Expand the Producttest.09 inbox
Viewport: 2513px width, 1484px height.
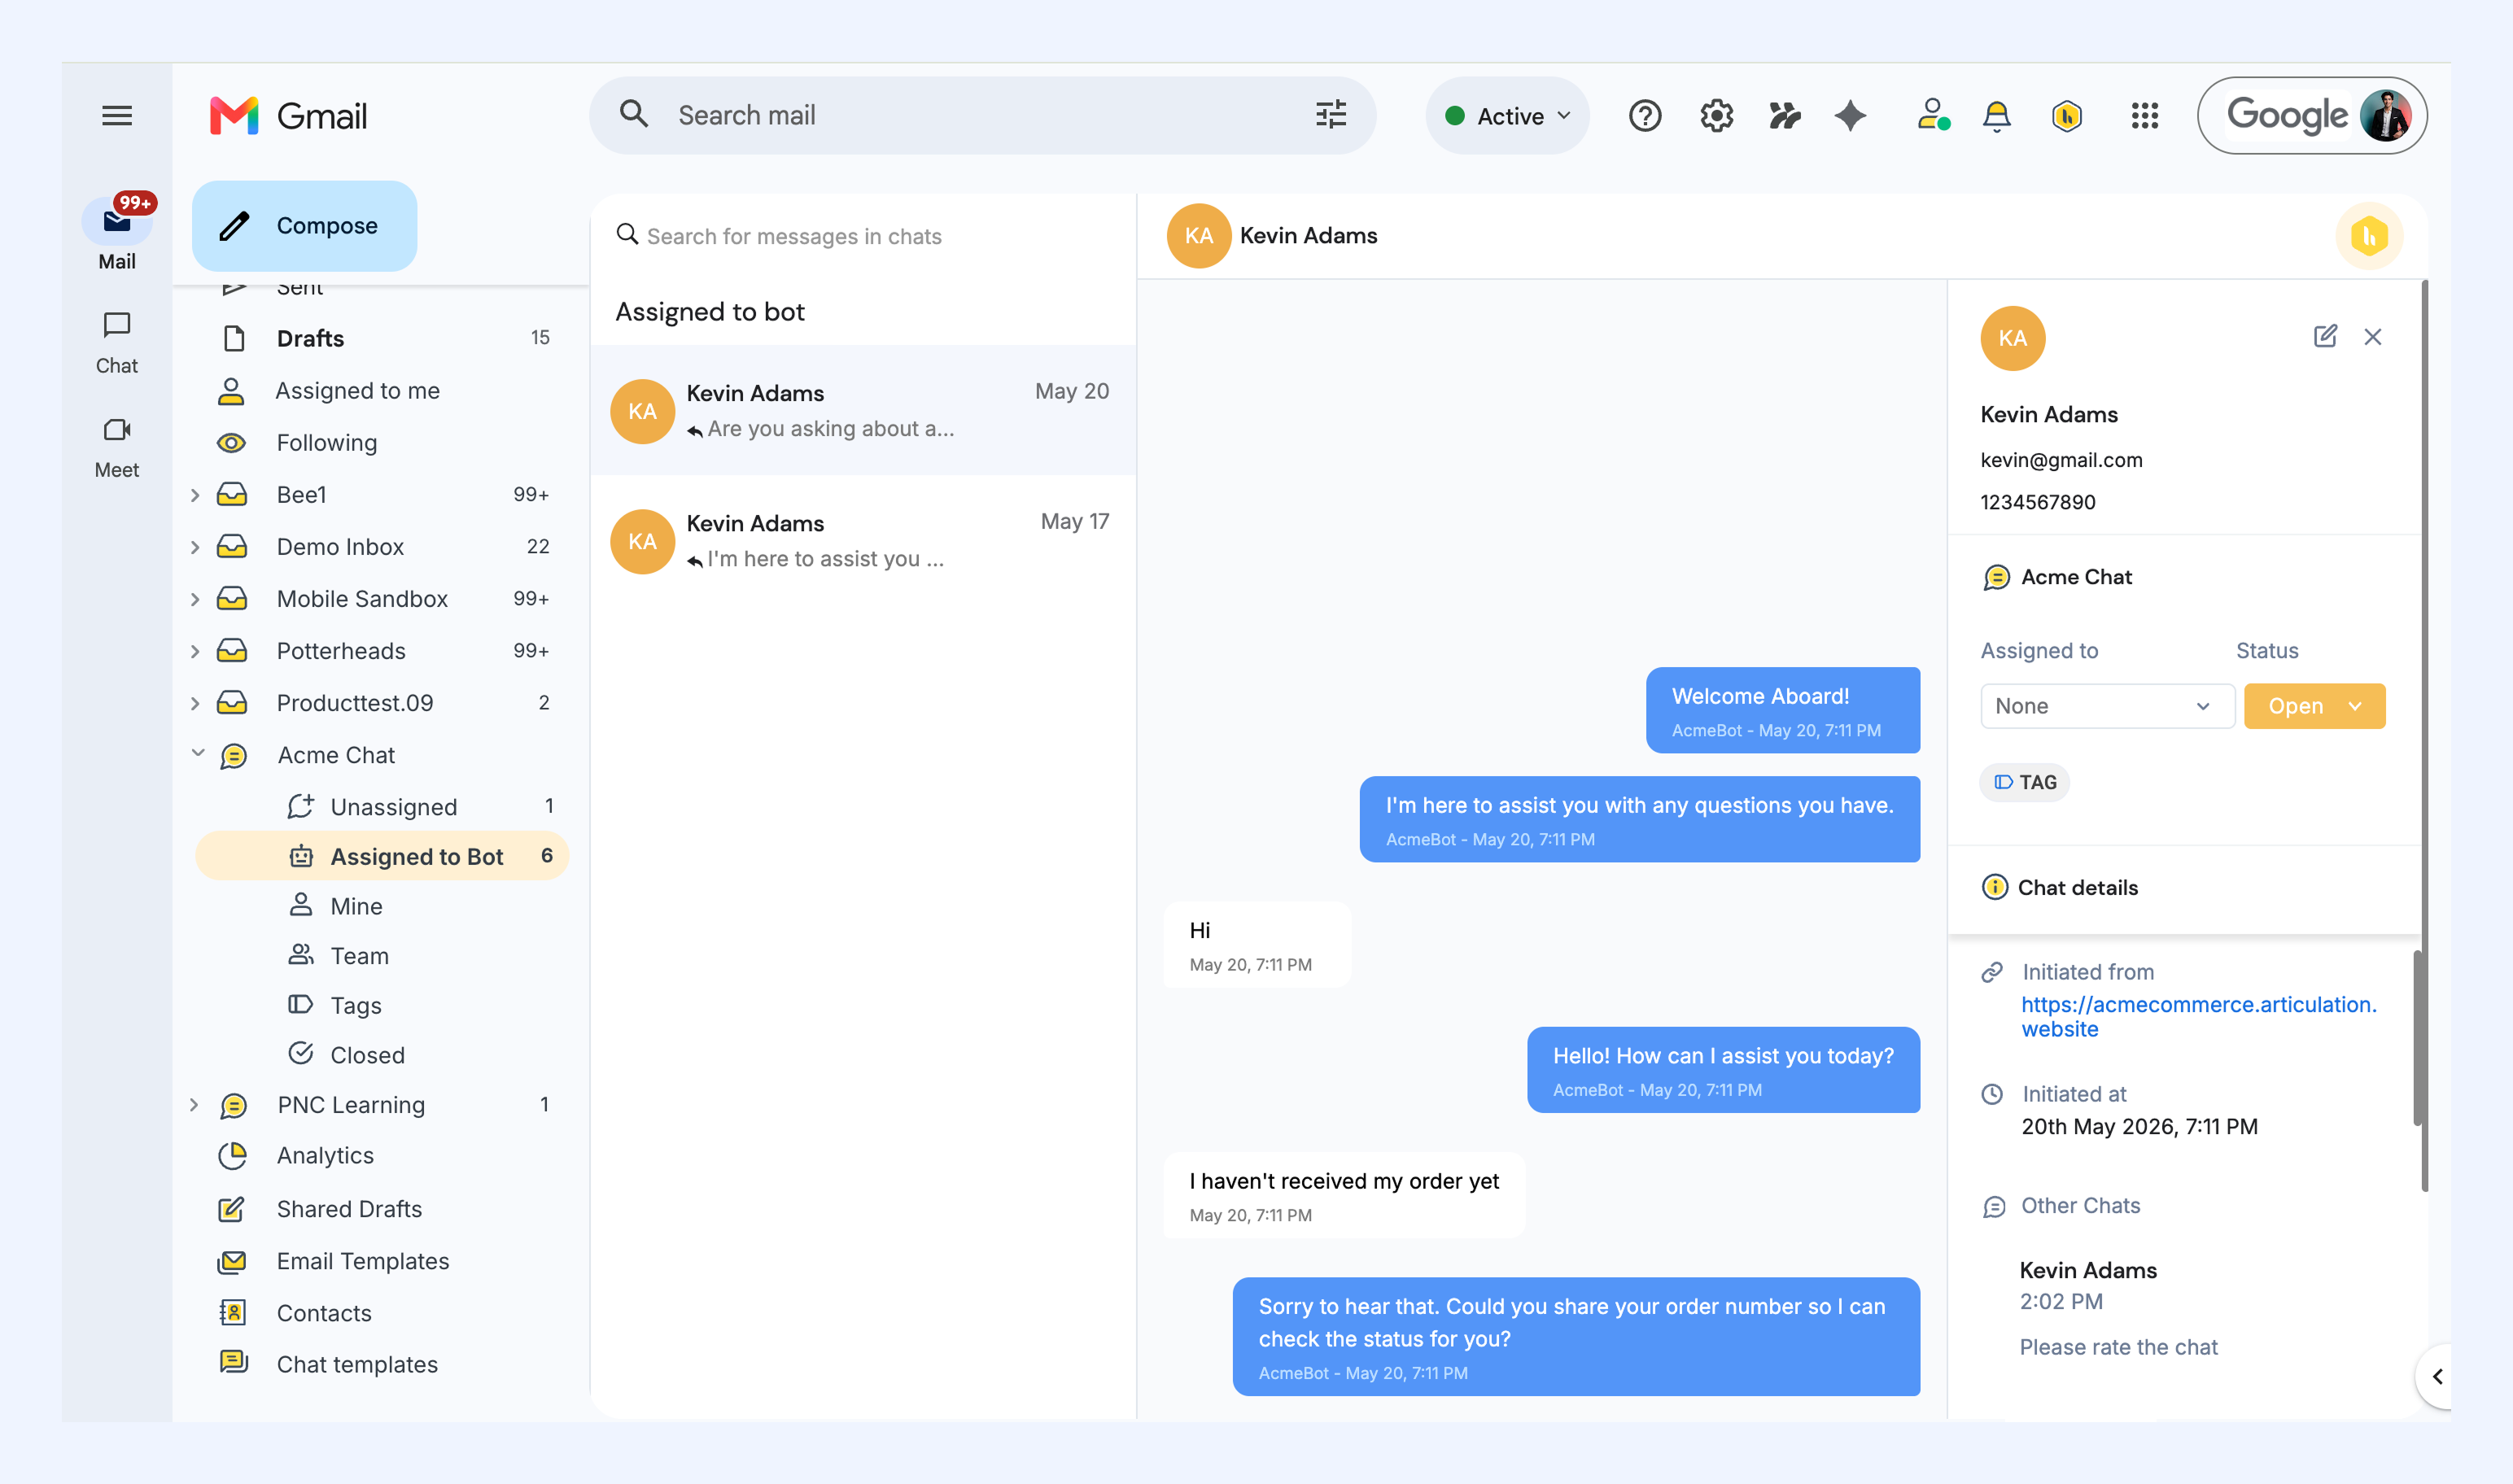click(195, 703)
